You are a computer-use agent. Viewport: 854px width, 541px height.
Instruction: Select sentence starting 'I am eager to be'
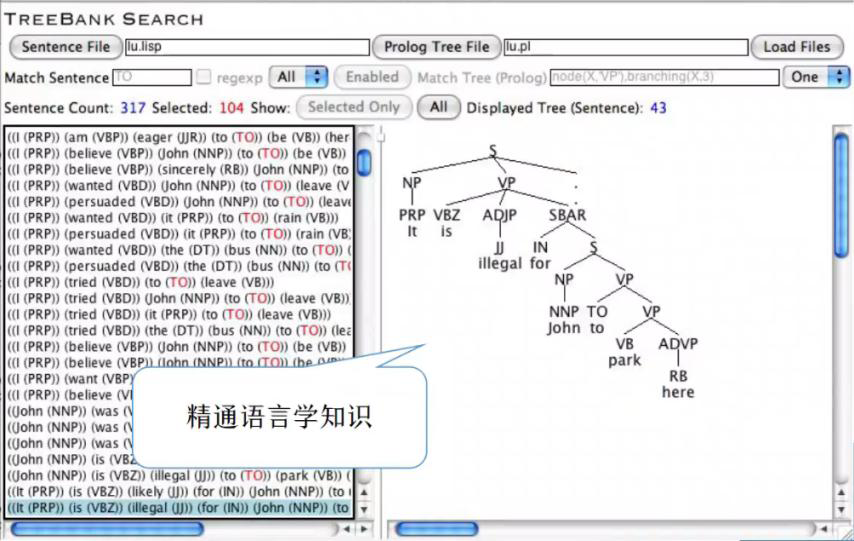[x=179, y=137]
